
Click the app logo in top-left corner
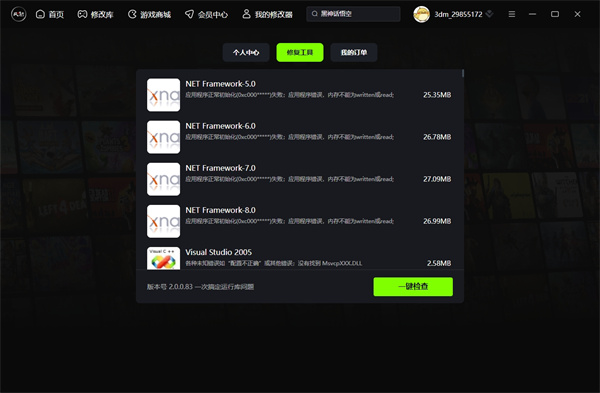coord(18,15)
